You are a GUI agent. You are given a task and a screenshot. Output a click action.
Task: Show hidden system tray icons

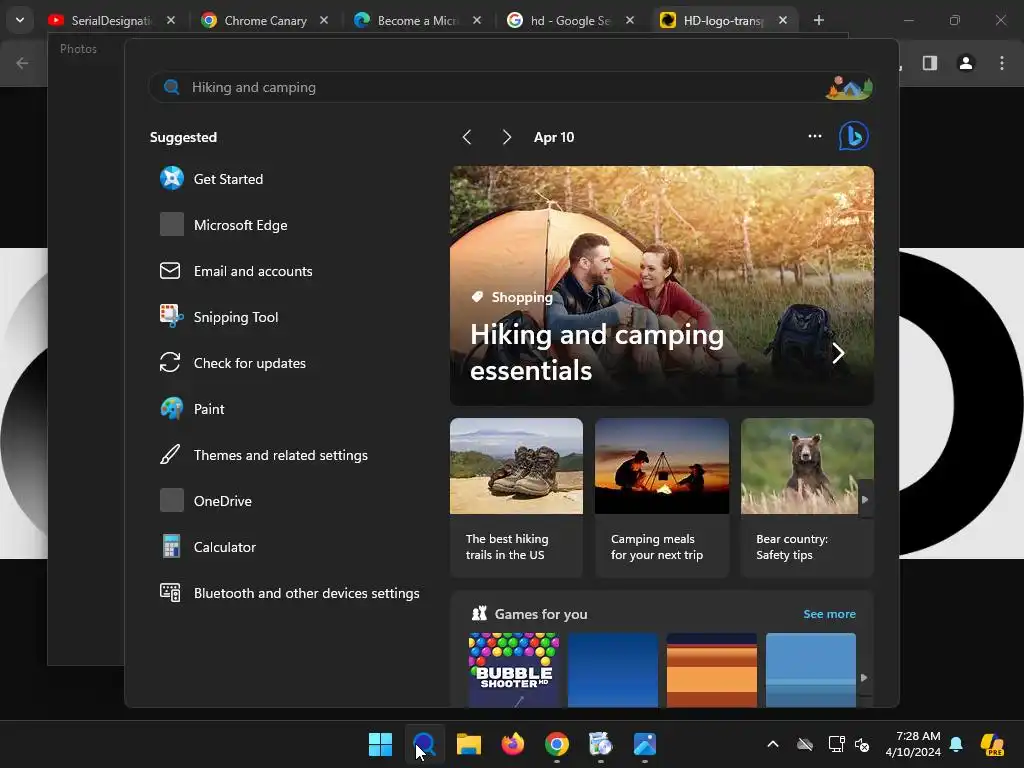tap(773, 744)
